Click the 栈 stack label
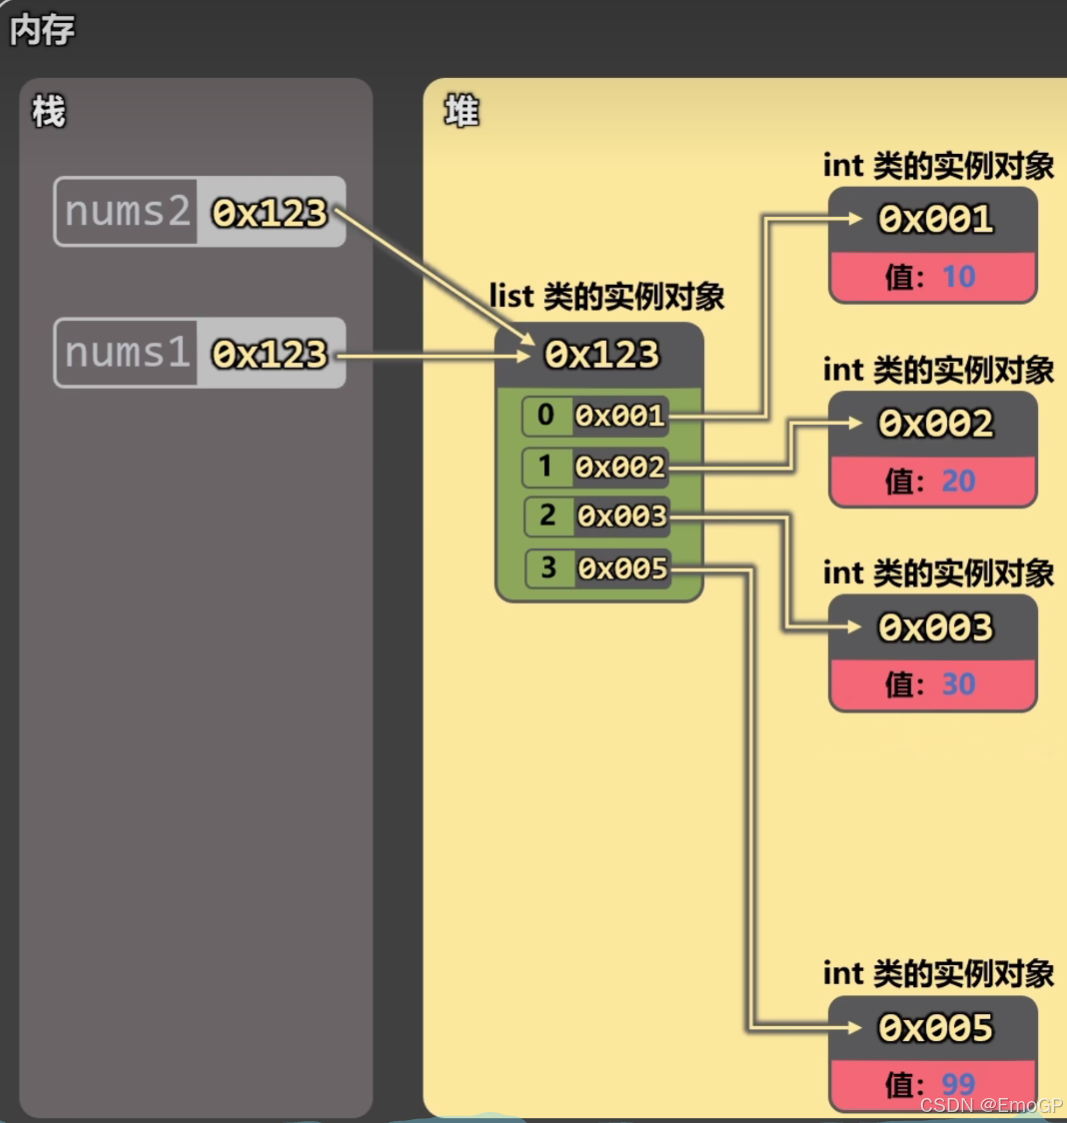Viewport: 1067px width, 1123px height. (x=49, y=112)
